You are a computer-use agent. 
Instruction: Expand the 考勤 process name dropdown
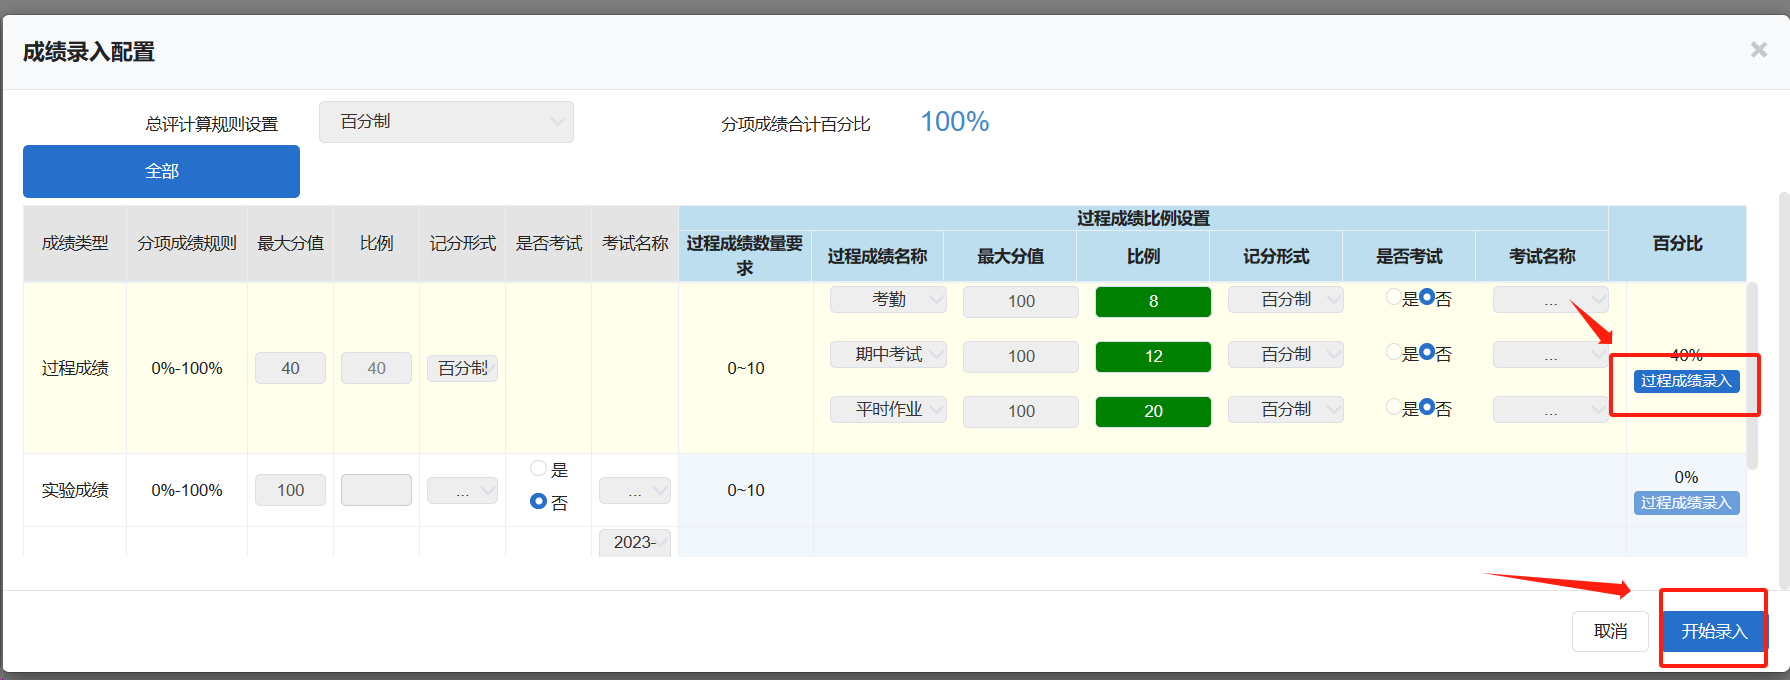[888, 299]
